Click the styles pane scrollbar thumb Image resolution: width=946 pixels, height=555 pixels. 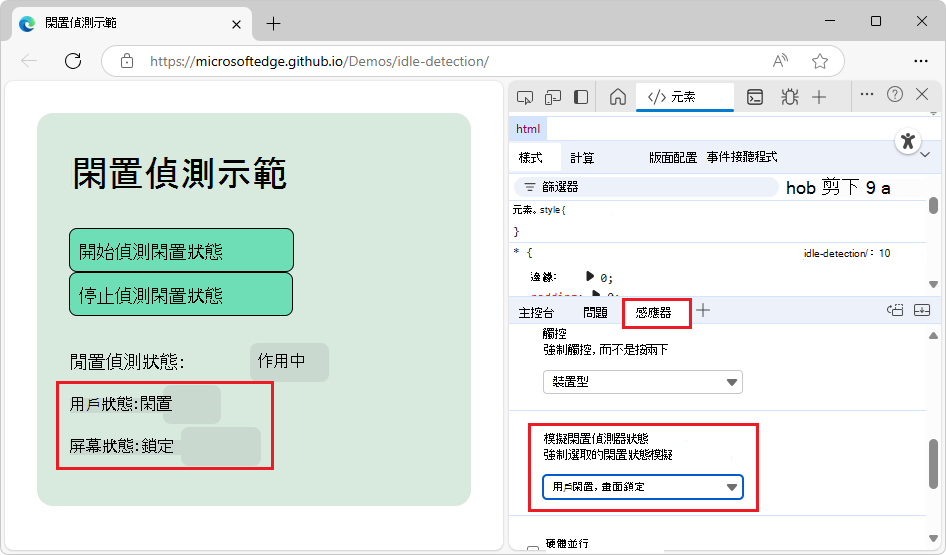tap(933, 205)
